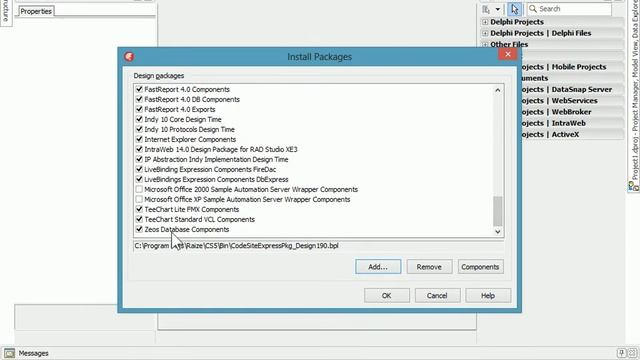Screen dimensions: 640x360
Task: Click the package list scroll up arrow
Action: [498, 90]
